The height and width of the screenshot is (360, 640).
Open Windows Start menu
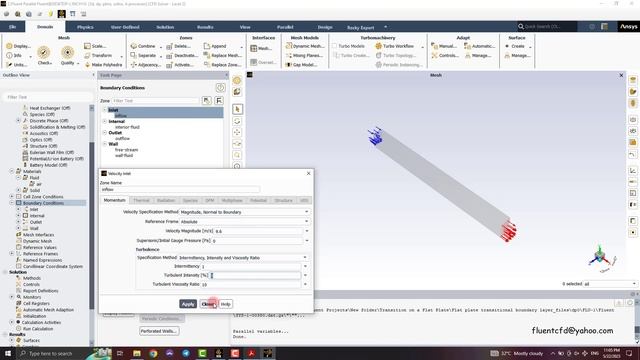coord(8,353)
